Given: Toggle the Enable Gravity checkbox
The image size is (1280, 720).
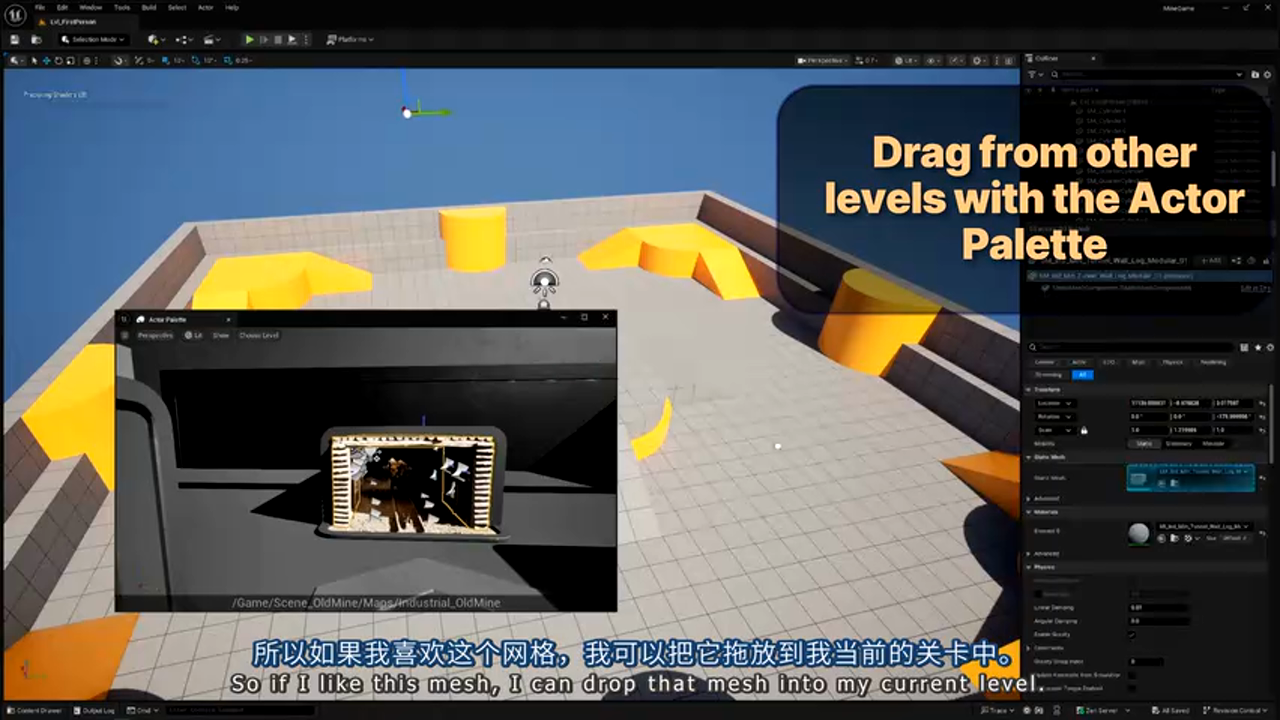Looking at the screenshot, I should 1131,634.
